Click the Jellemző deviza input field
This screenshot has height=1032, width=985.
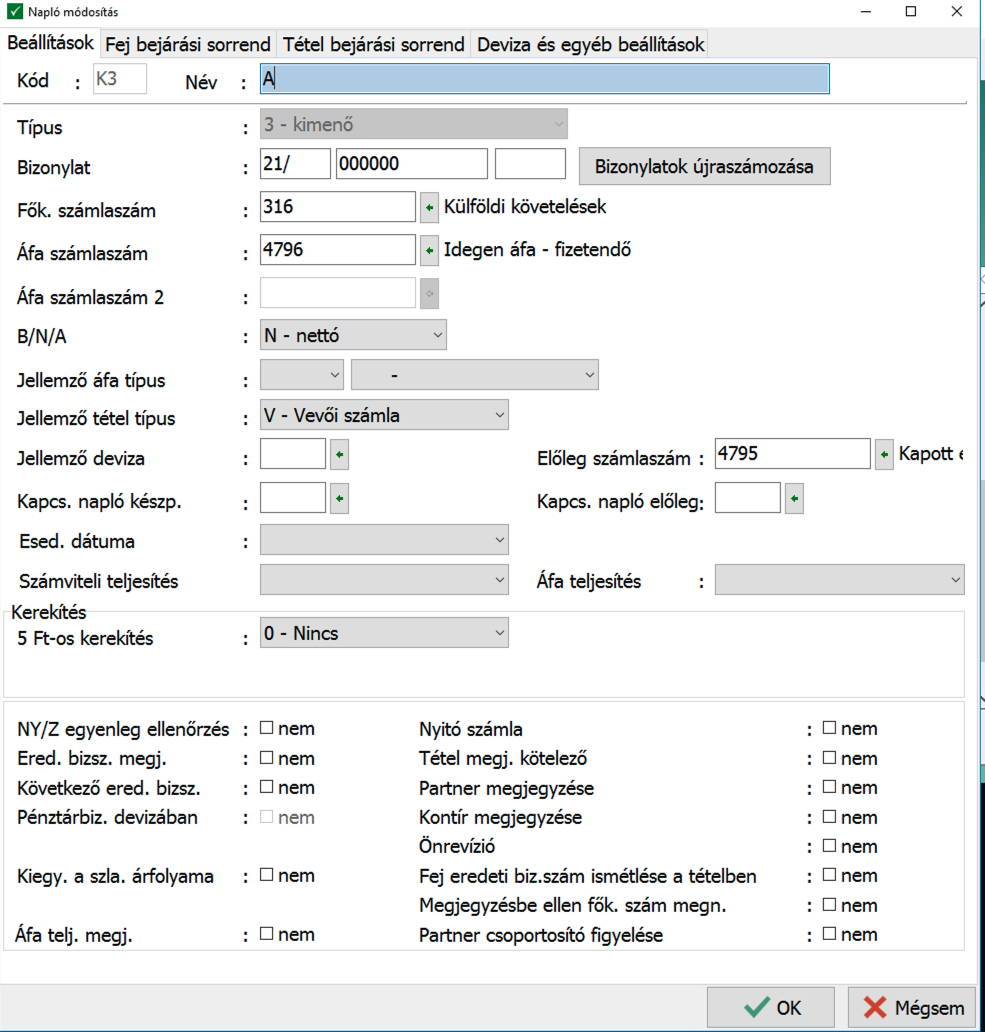click(293, 454)
